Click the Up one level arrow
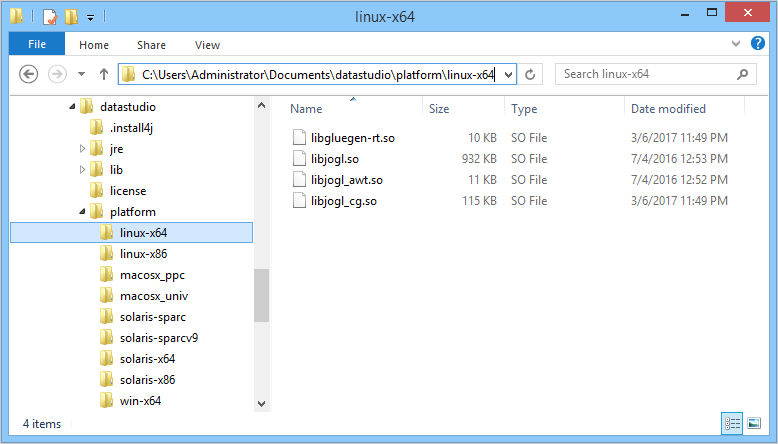778x444 pixels. (x=104, y=74)
